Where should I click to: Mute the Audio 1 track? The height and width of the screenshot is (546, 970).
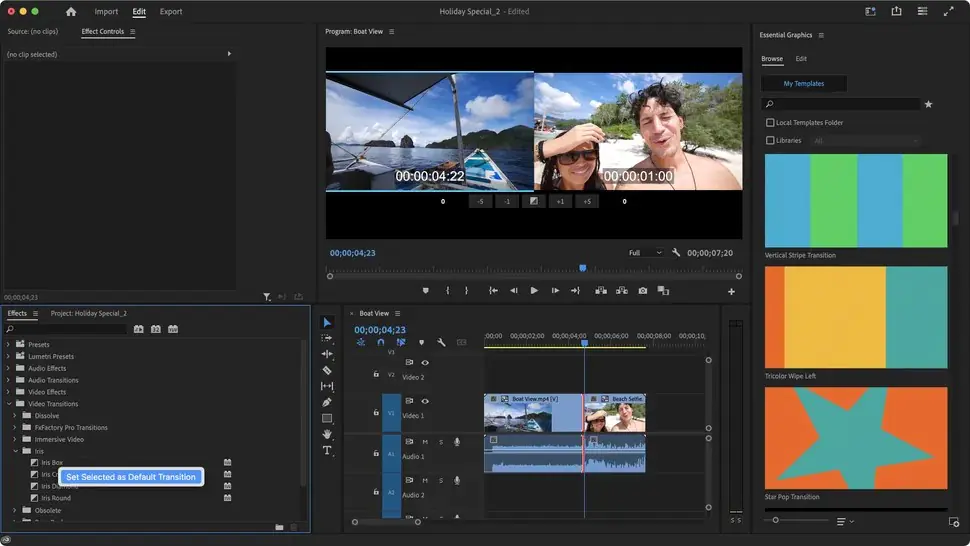pyautogui.click(x=425, y=441)
